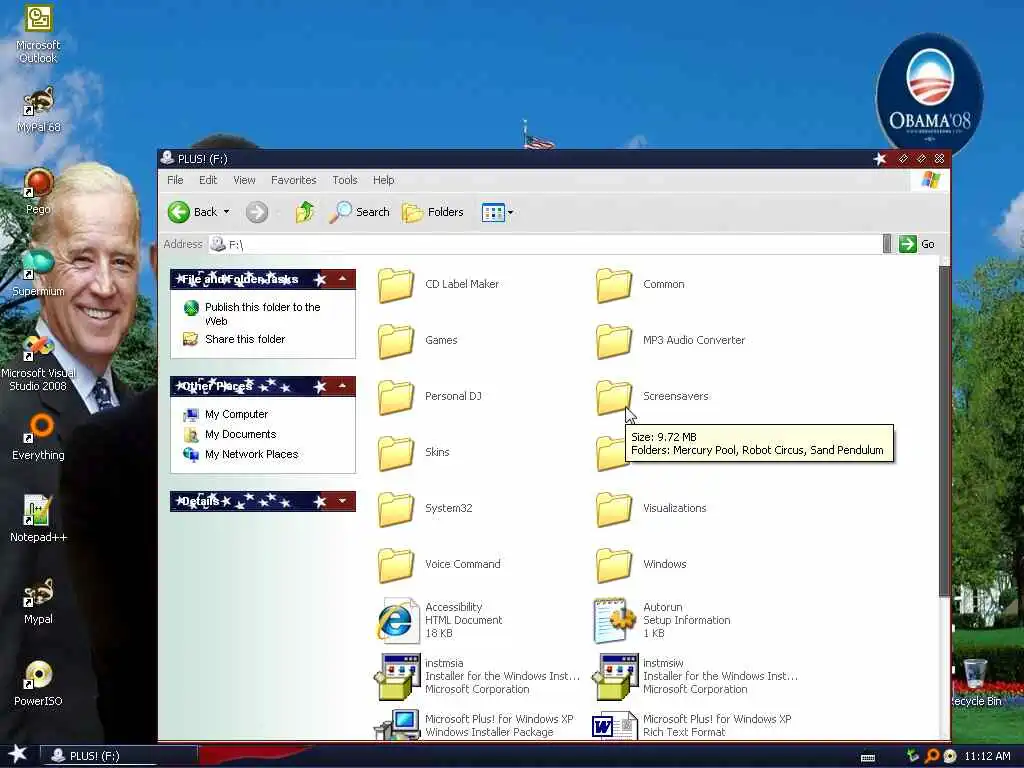Select the Skins folder
The width and height of the screenshot is (1024, 768).
click(x=414, y=453)
